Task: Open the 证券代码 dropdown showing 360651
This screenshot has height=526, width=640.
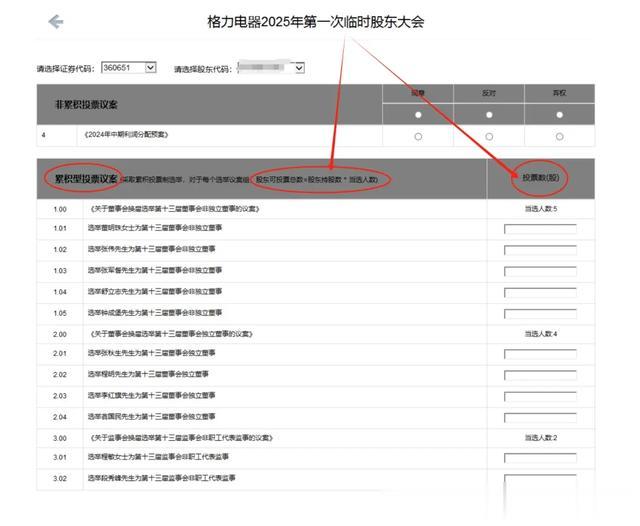Action: (x=129, y=67)
